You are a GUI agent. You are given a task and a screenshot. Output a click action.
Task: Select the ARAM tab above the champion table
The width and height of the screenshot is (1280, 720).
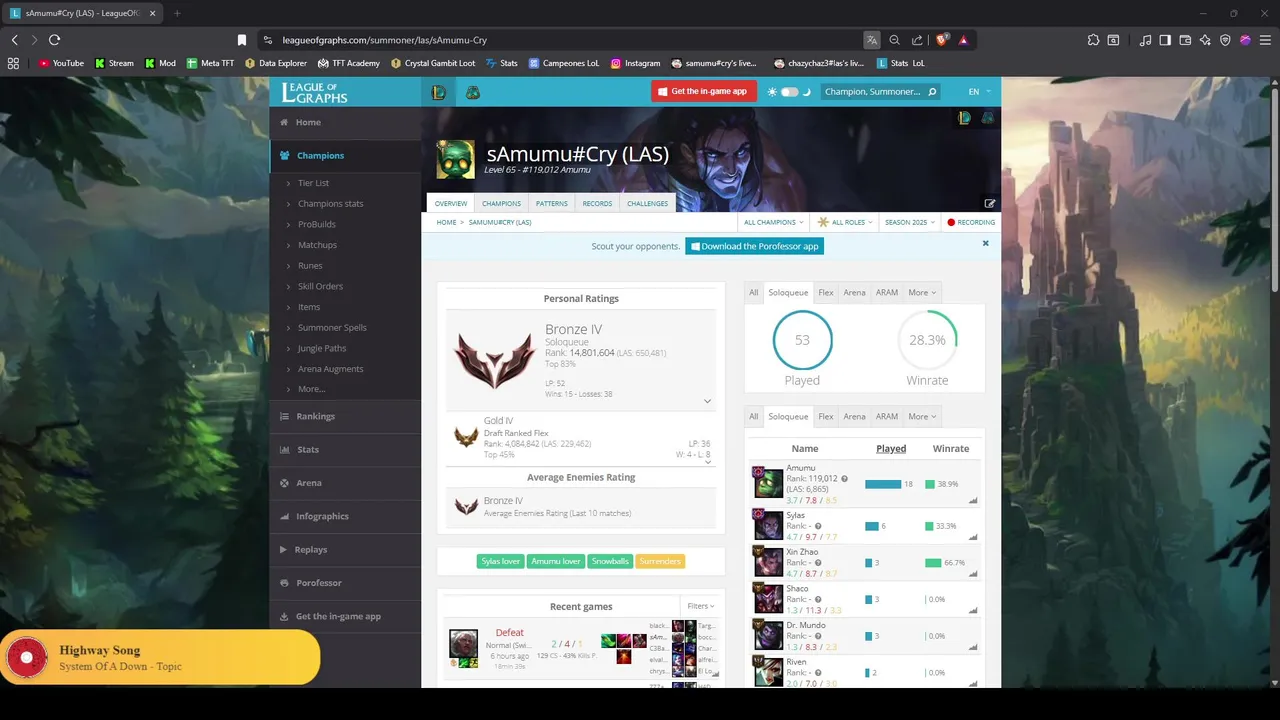(x=887, y=416)
